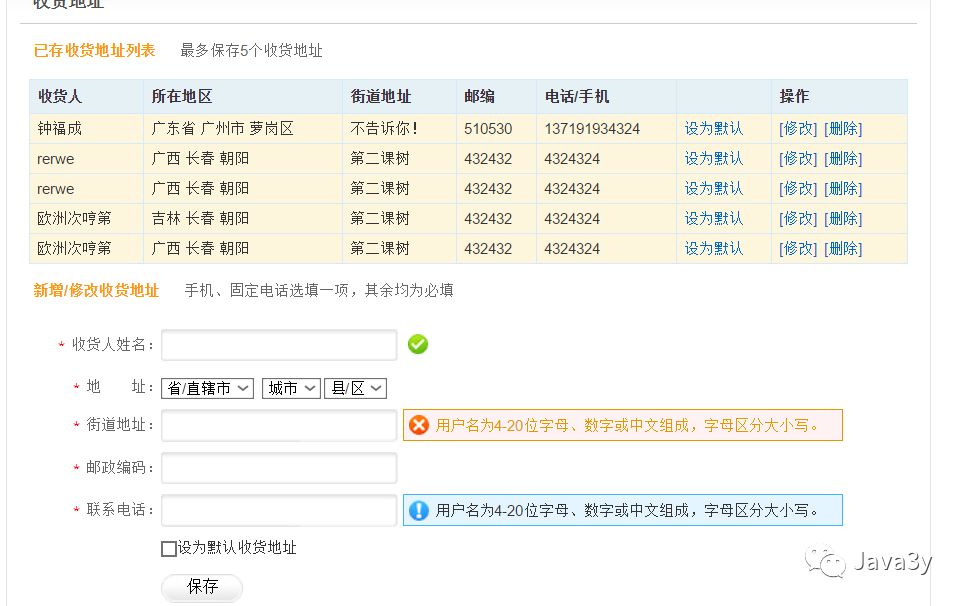Image resolution: width=964 pixels, height=606 pixels.
Task: Focus the 联系电话 input field
Action: pyautogui.click(x=279, y=510)
